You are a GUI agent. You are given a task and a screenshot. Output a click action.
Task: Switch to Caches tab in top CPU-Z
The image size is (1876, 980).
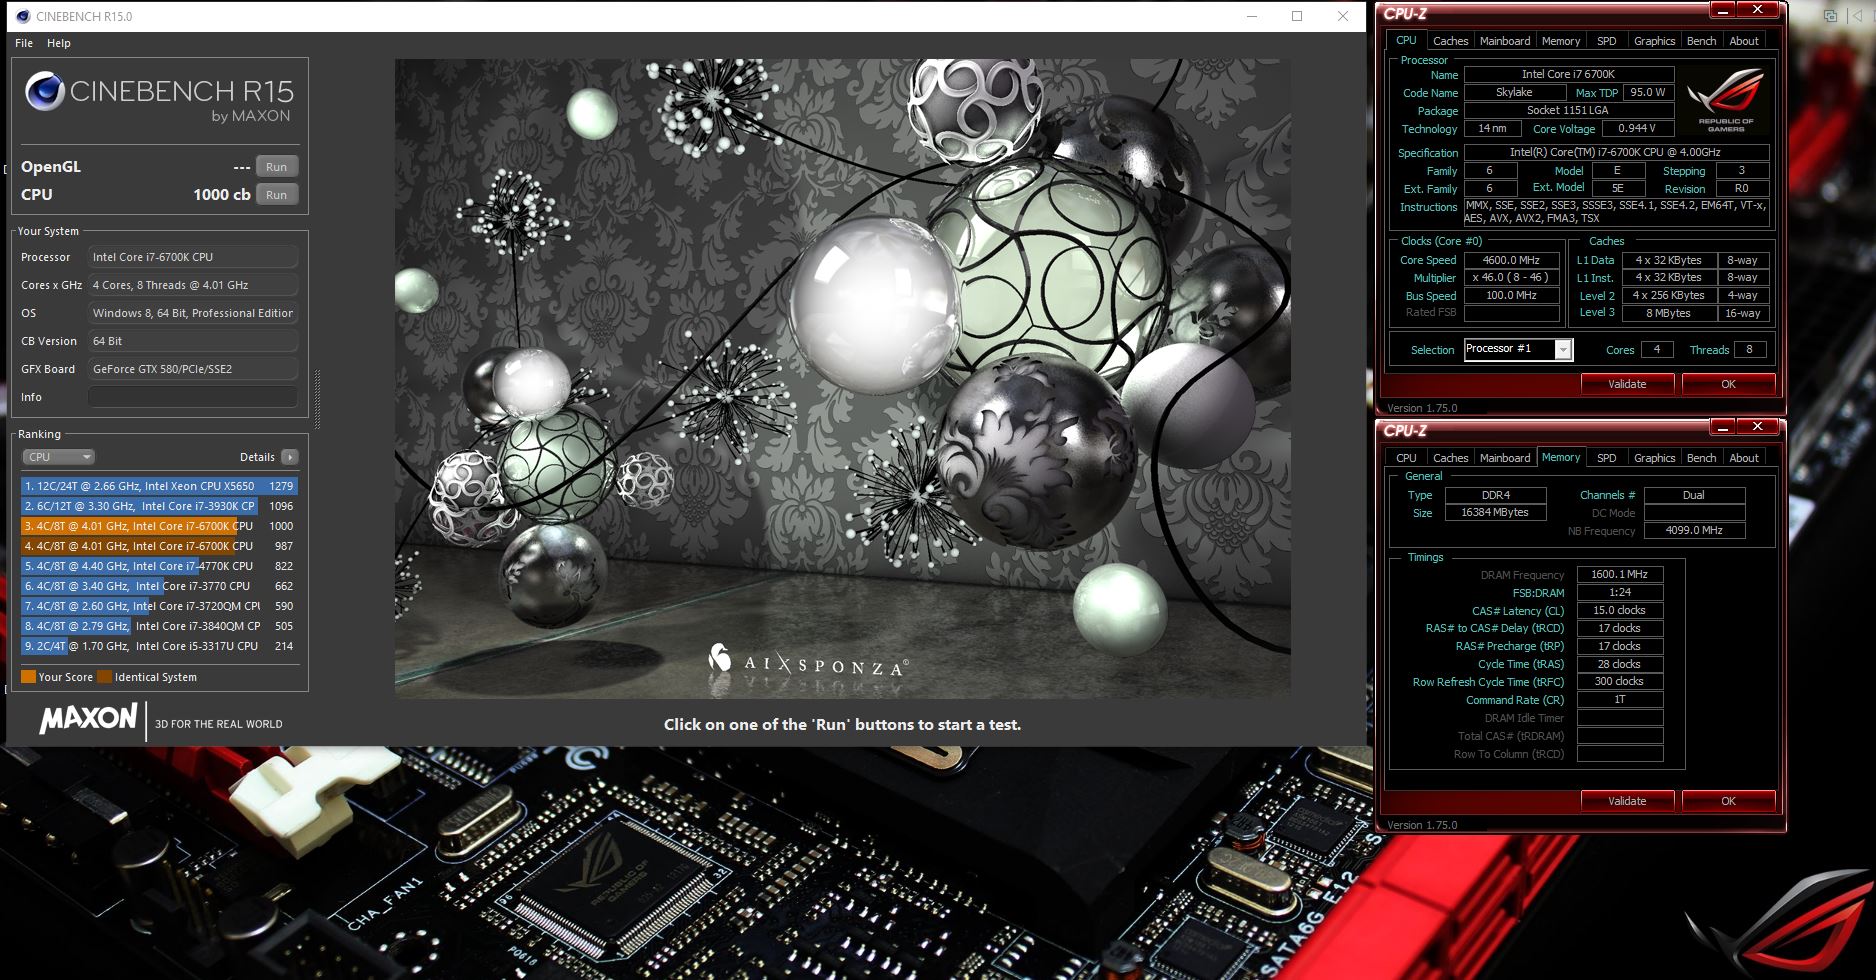(1450, 41)
